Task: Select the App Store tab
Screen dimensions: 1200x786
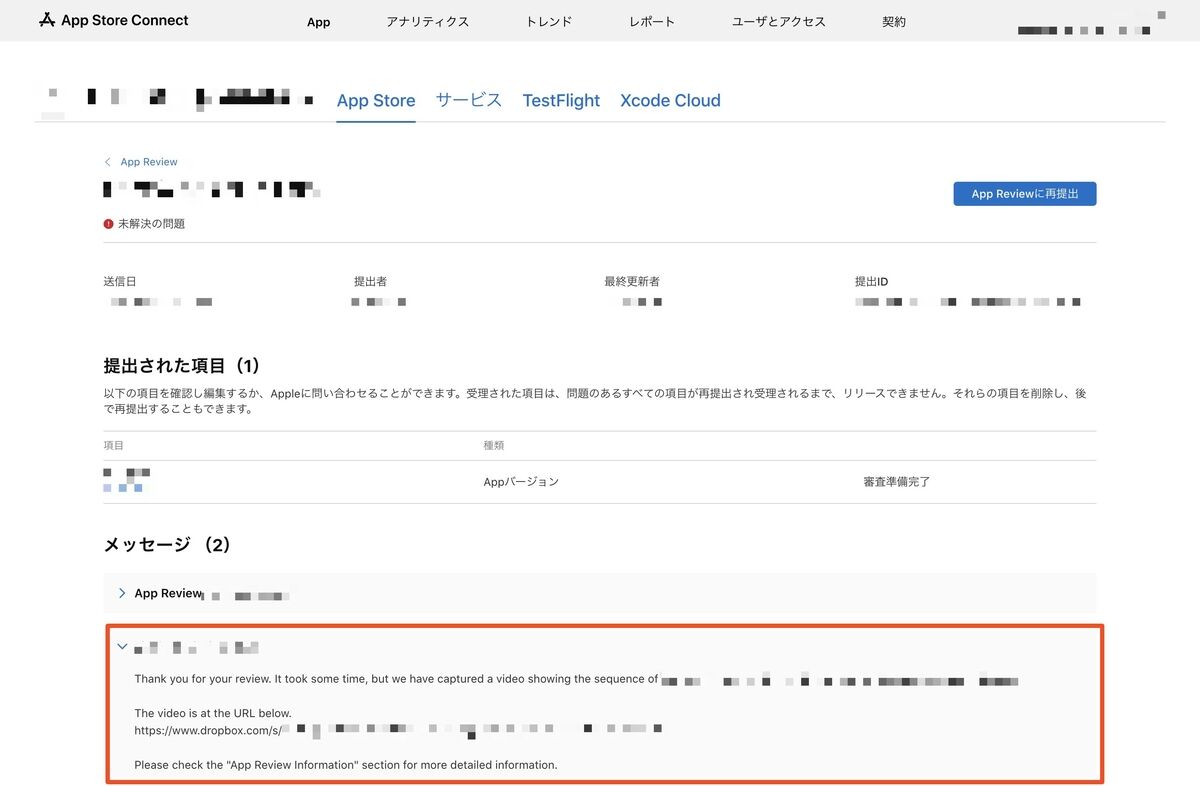Action: click(376, 100)
